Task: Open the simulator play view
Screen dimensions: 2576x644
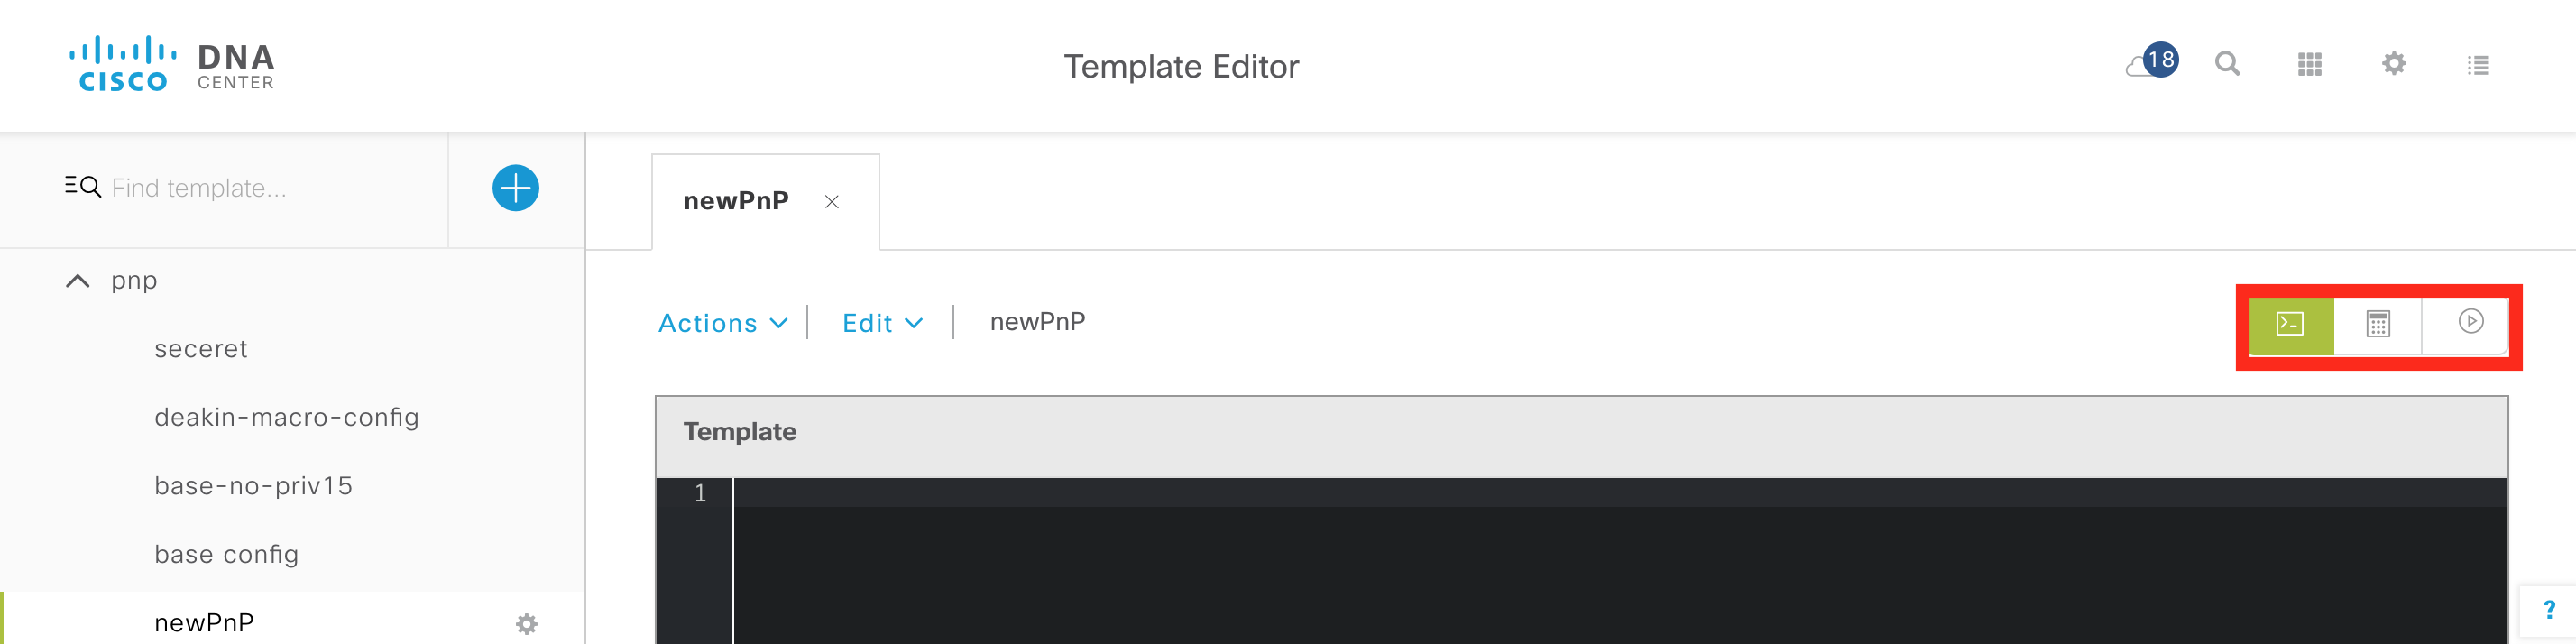Action: (2470, 322)
